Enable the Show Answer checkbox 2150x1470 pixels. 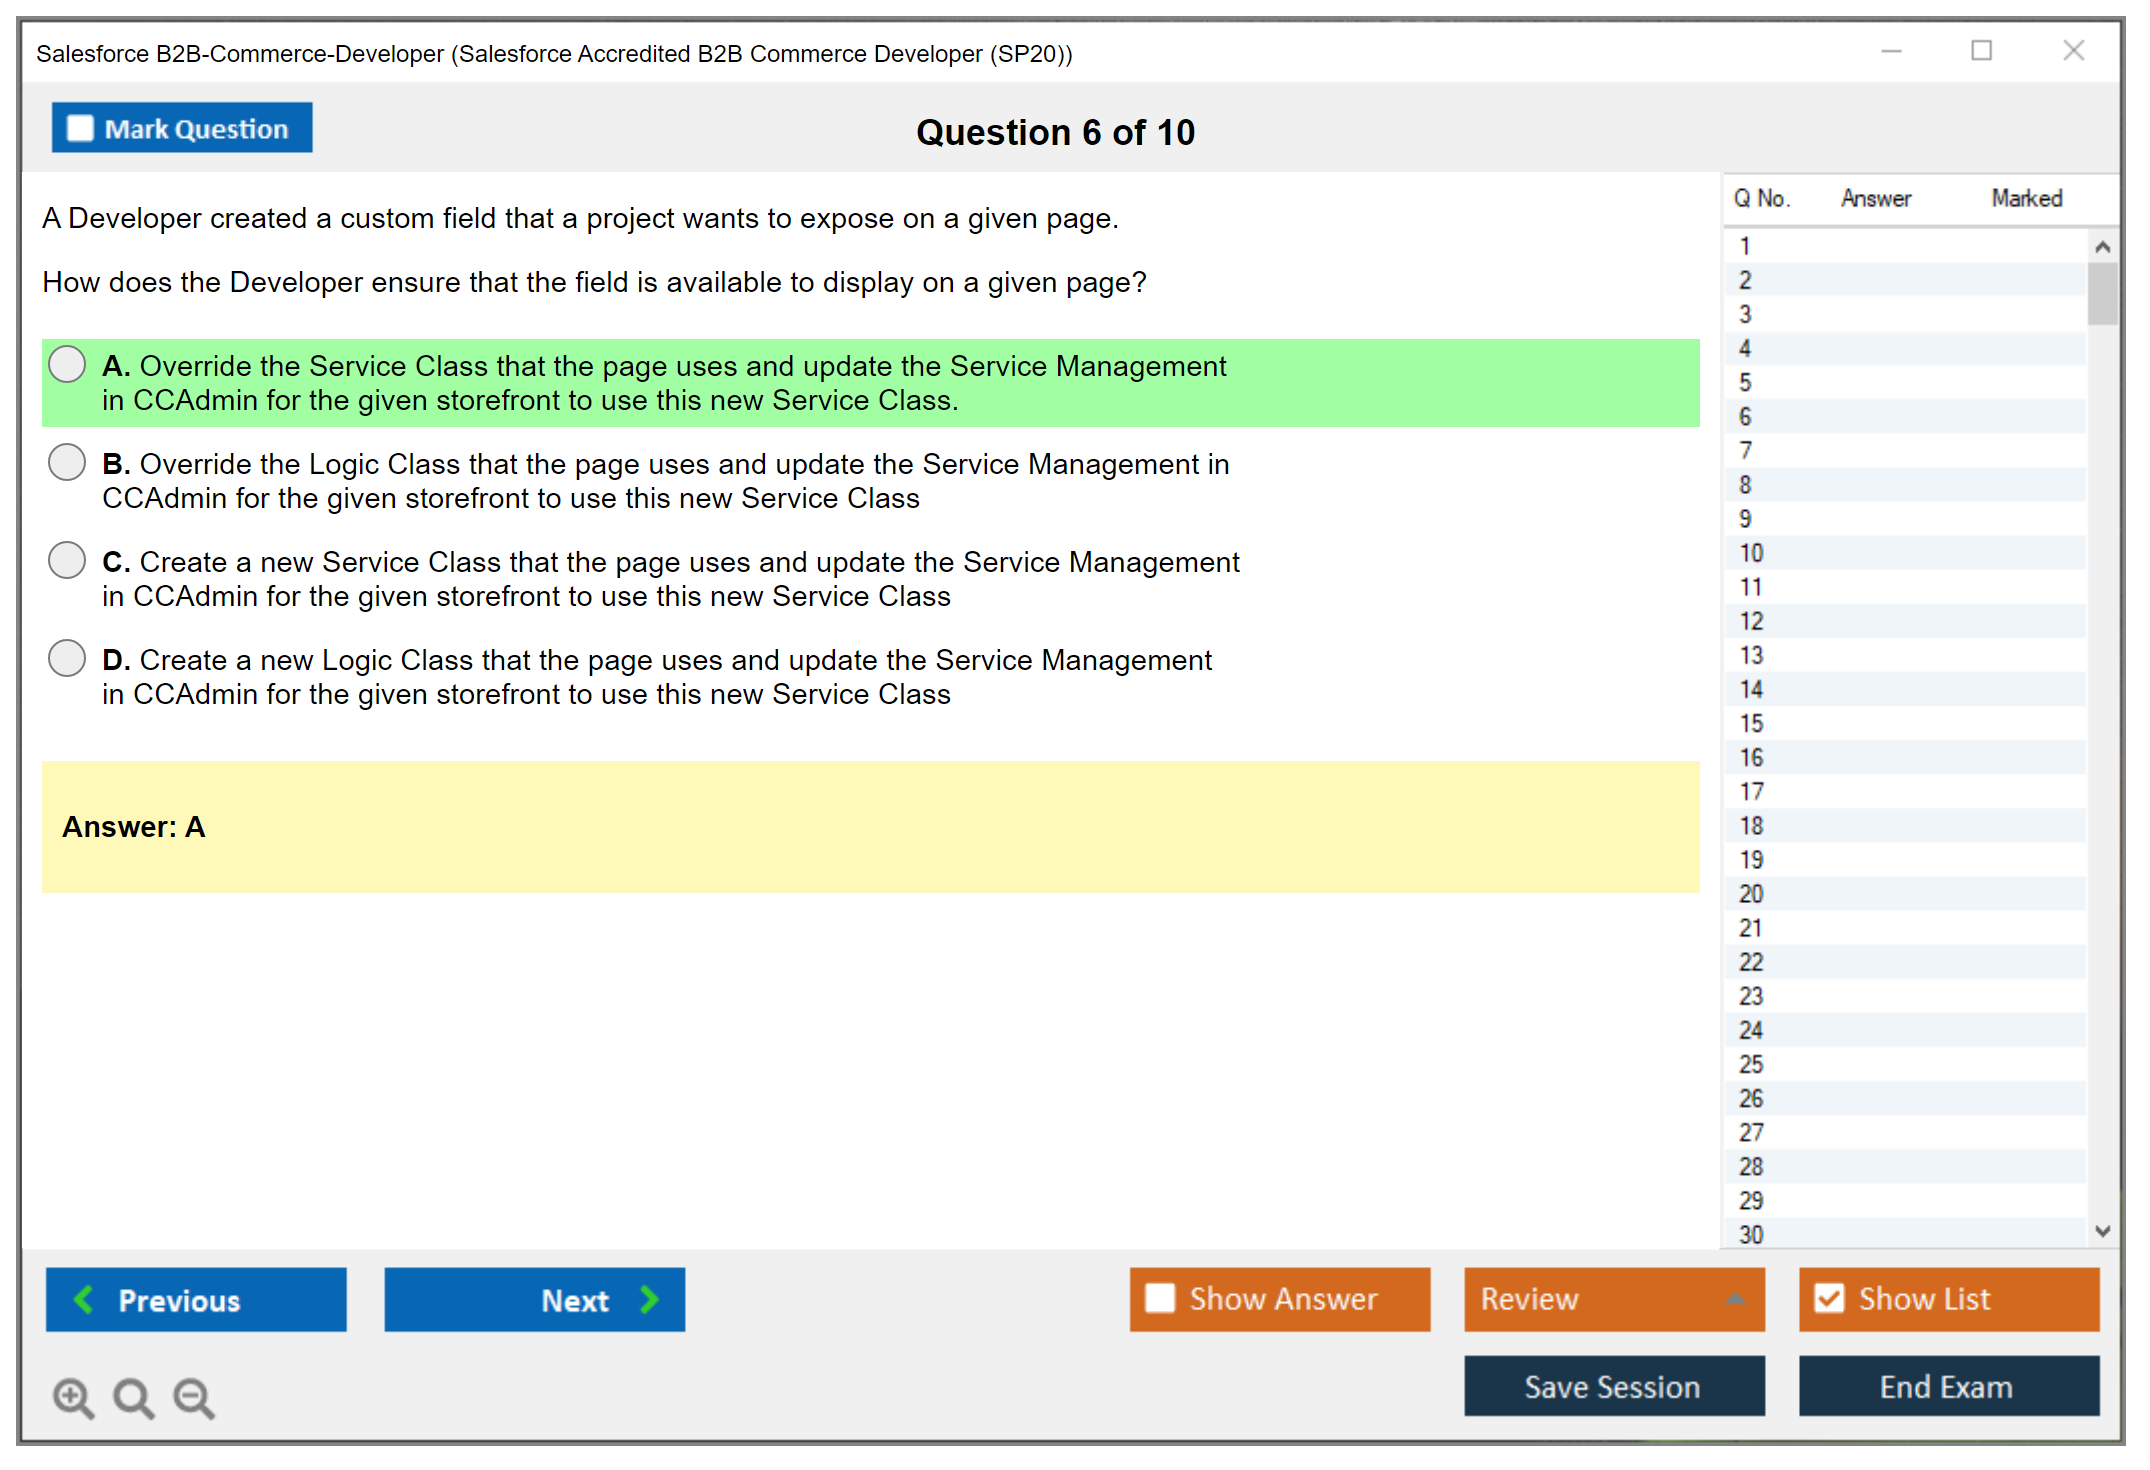tap(1160, 1298)
